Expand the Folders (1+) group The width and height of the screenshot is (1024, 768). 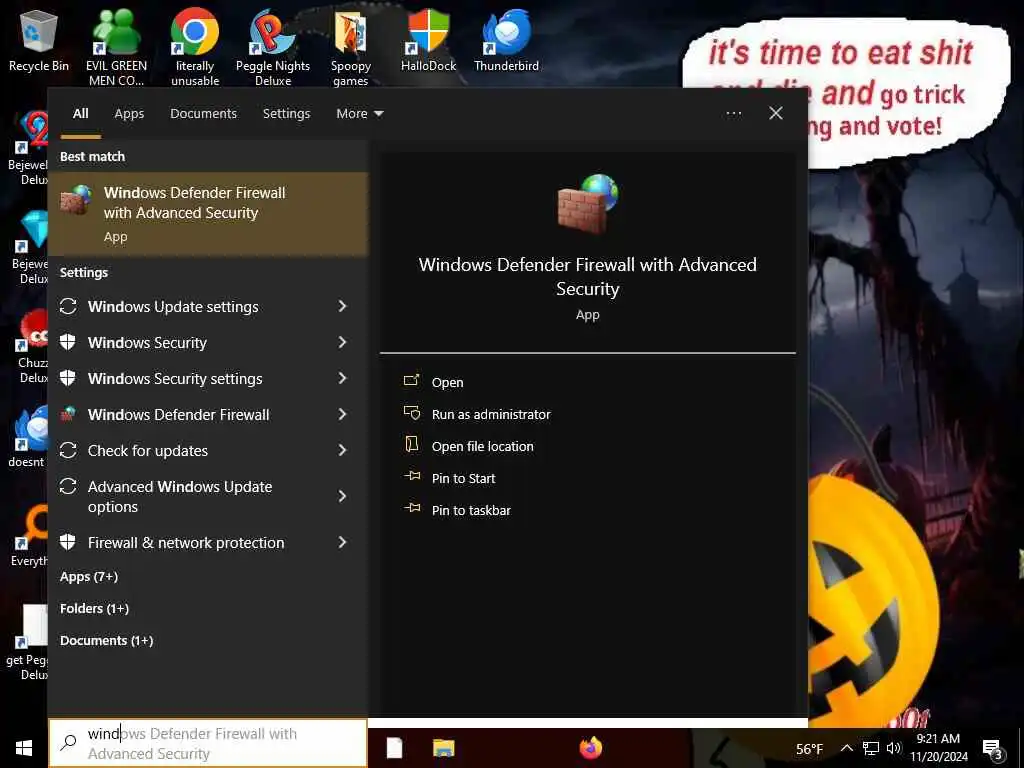94,609
